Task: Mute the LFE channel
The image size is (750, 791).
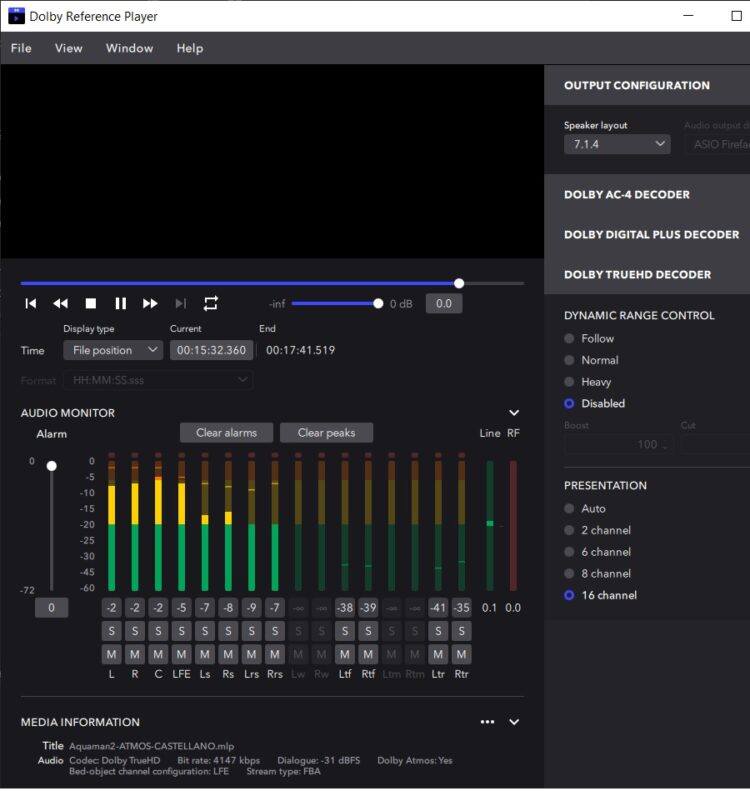Action: click(181, 654)
